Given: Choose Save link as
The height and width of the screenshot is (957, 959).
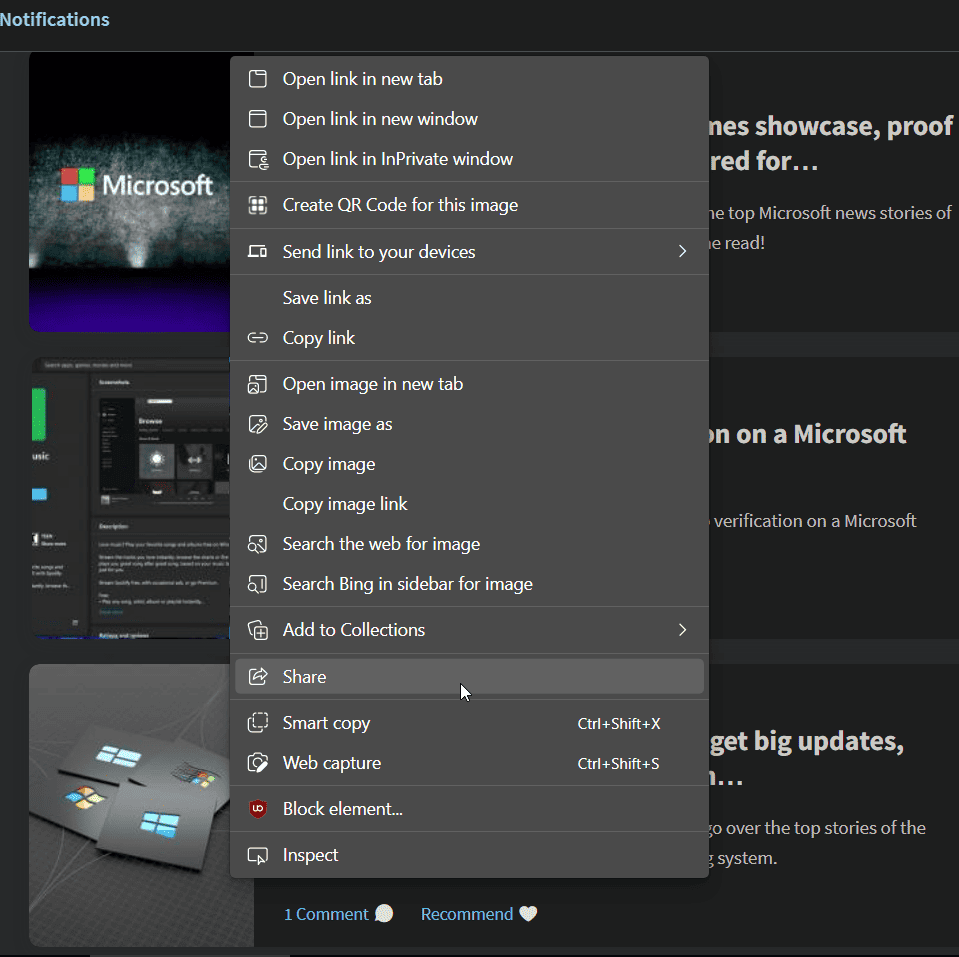Looking at the screenshot, I should pos(469,298).
